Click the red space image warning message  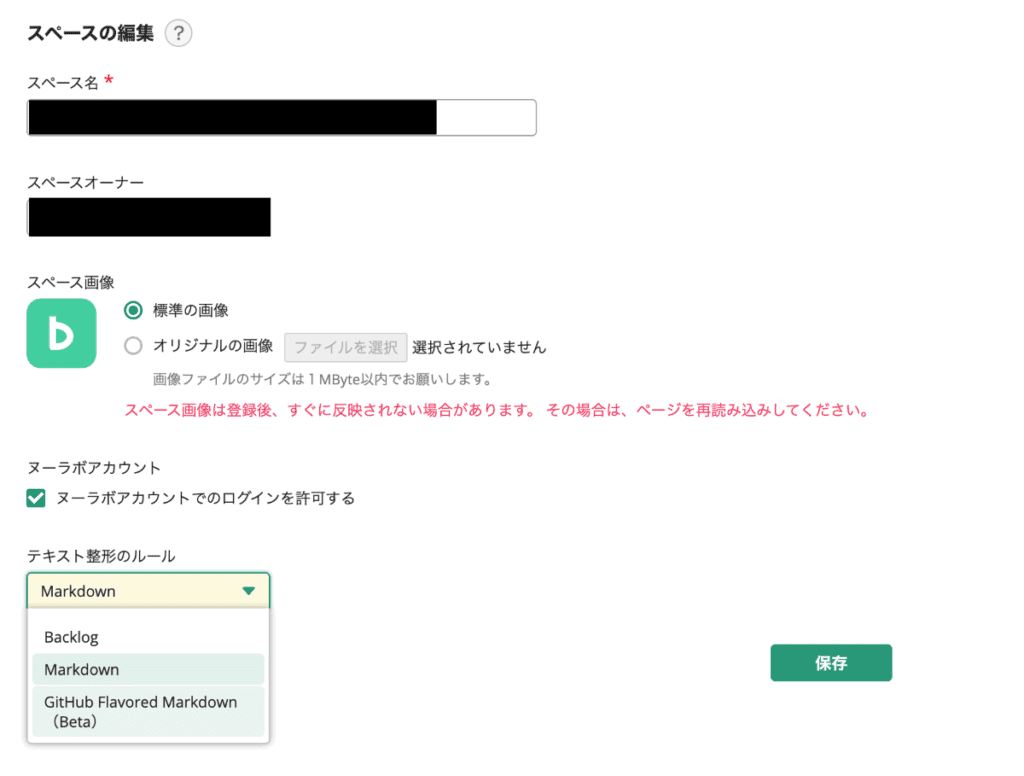pyautogui.click(x=500, y=410)
